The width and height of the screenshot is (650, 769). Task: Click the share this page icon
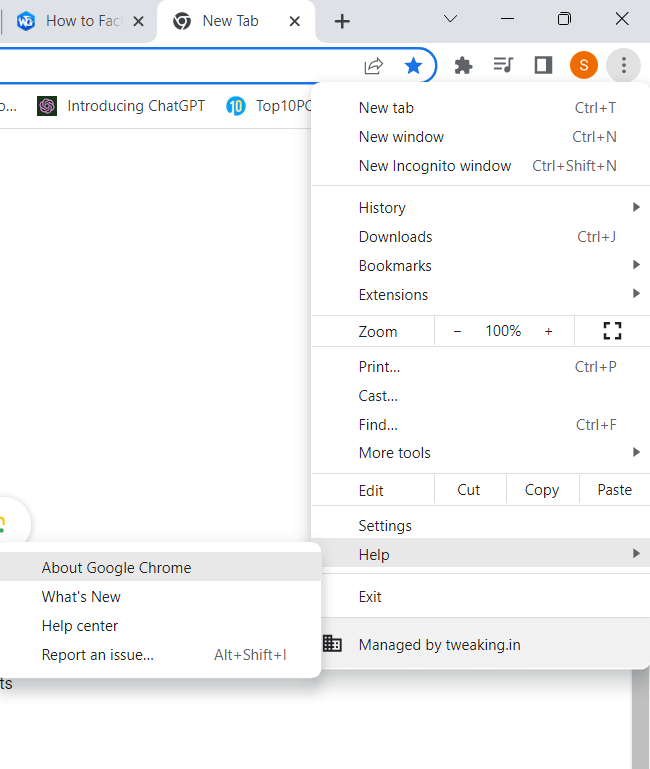tap(373, 66)
